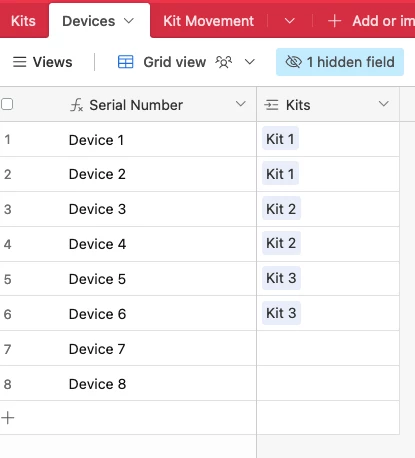Click the collaborative view people icon

click(x=223, y=62)
